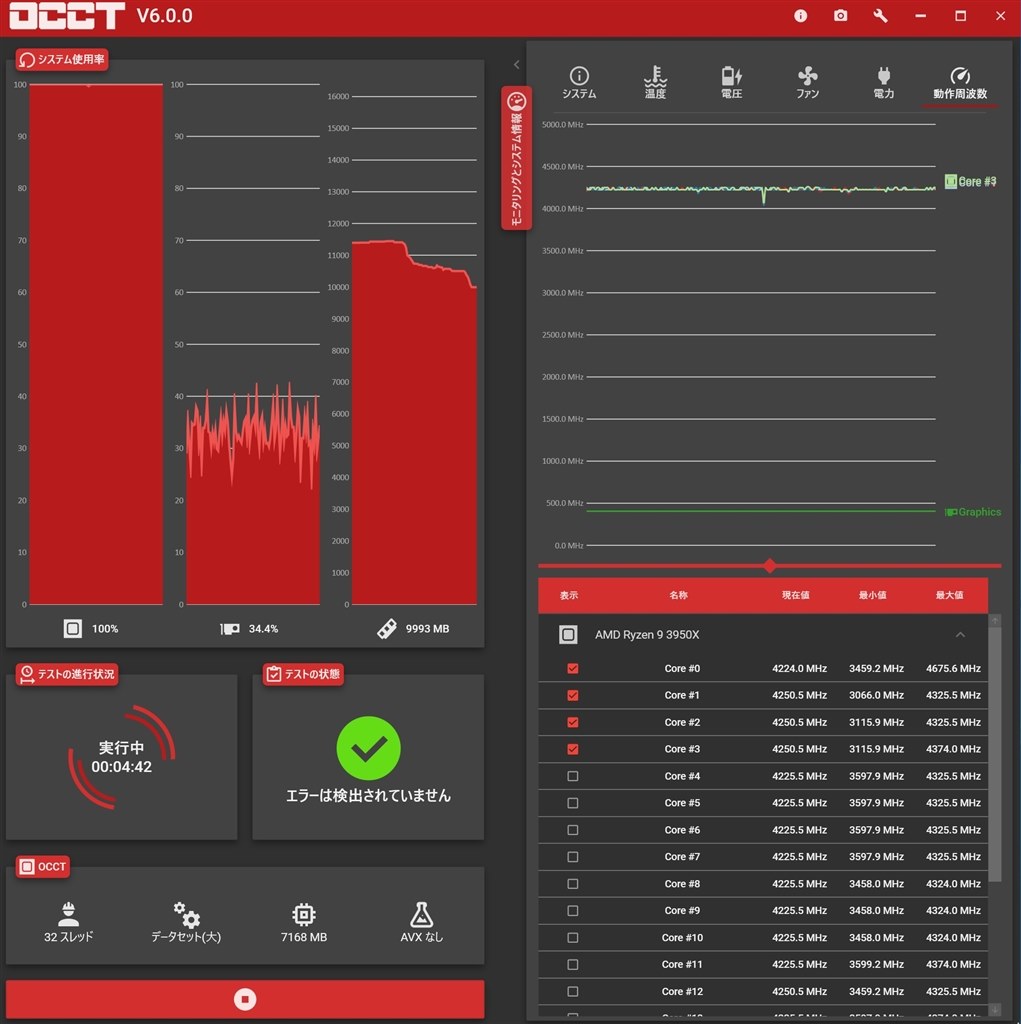Click the AVX なし flask icon
The height and width of the screenshot is (1024, 1021).
421,914
